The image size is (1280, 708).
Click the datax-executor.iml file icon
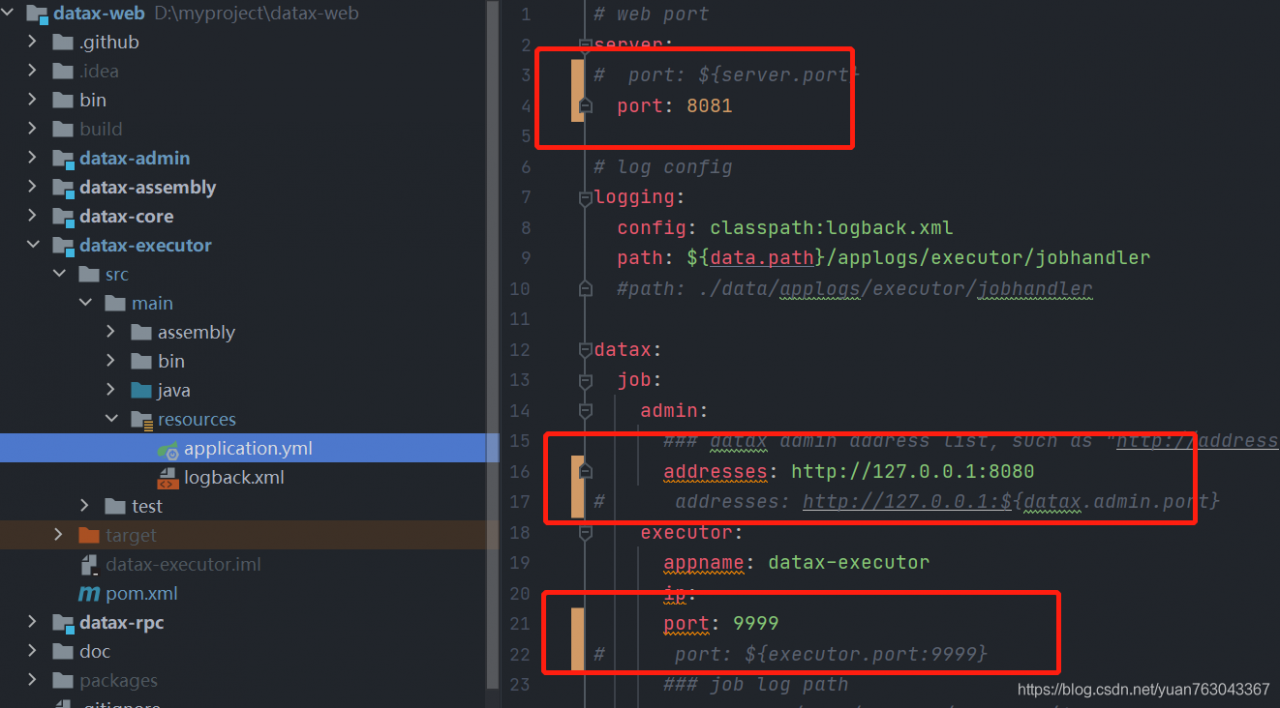pos(89,564)
